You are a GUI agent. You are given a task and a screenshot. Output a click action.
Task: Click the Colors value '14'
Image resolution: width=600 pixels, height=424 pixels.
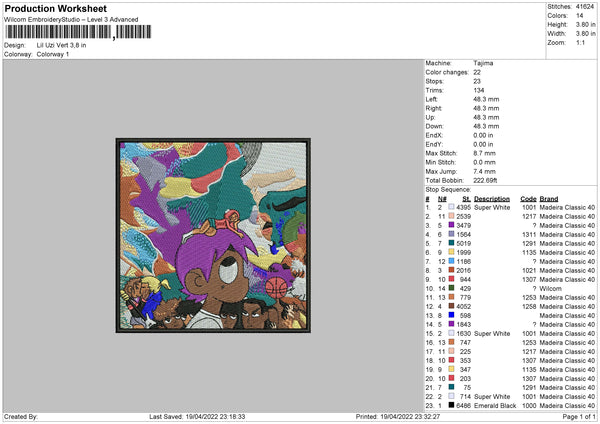tap(580, 16)
